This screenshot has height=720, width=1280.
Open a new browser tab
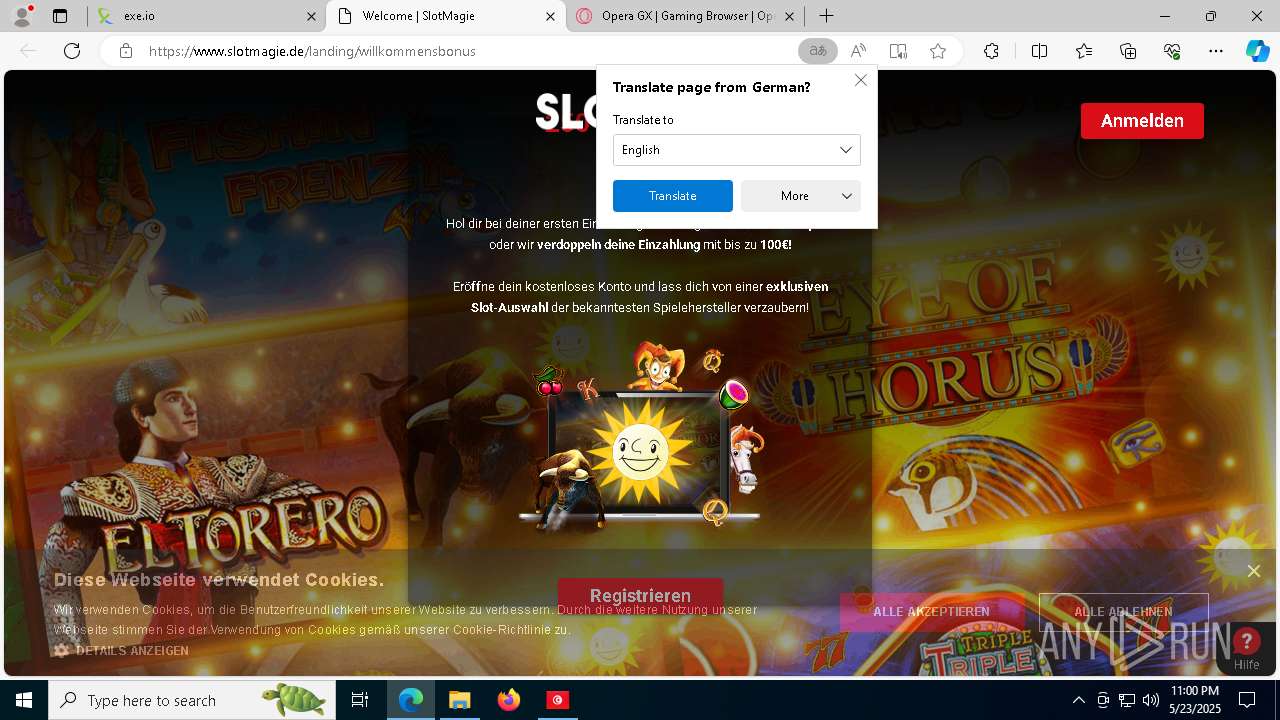point(826,16)
